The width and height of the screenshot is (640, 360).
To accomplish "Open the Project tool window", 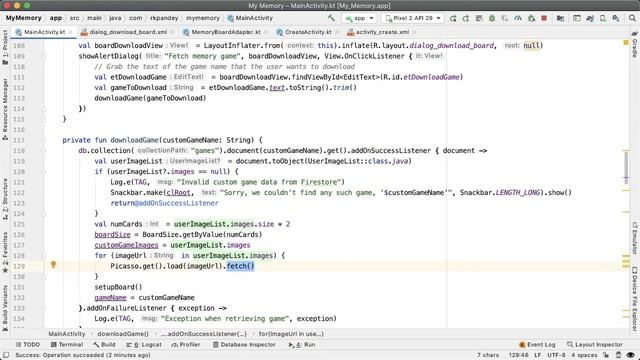I will 5,47.
